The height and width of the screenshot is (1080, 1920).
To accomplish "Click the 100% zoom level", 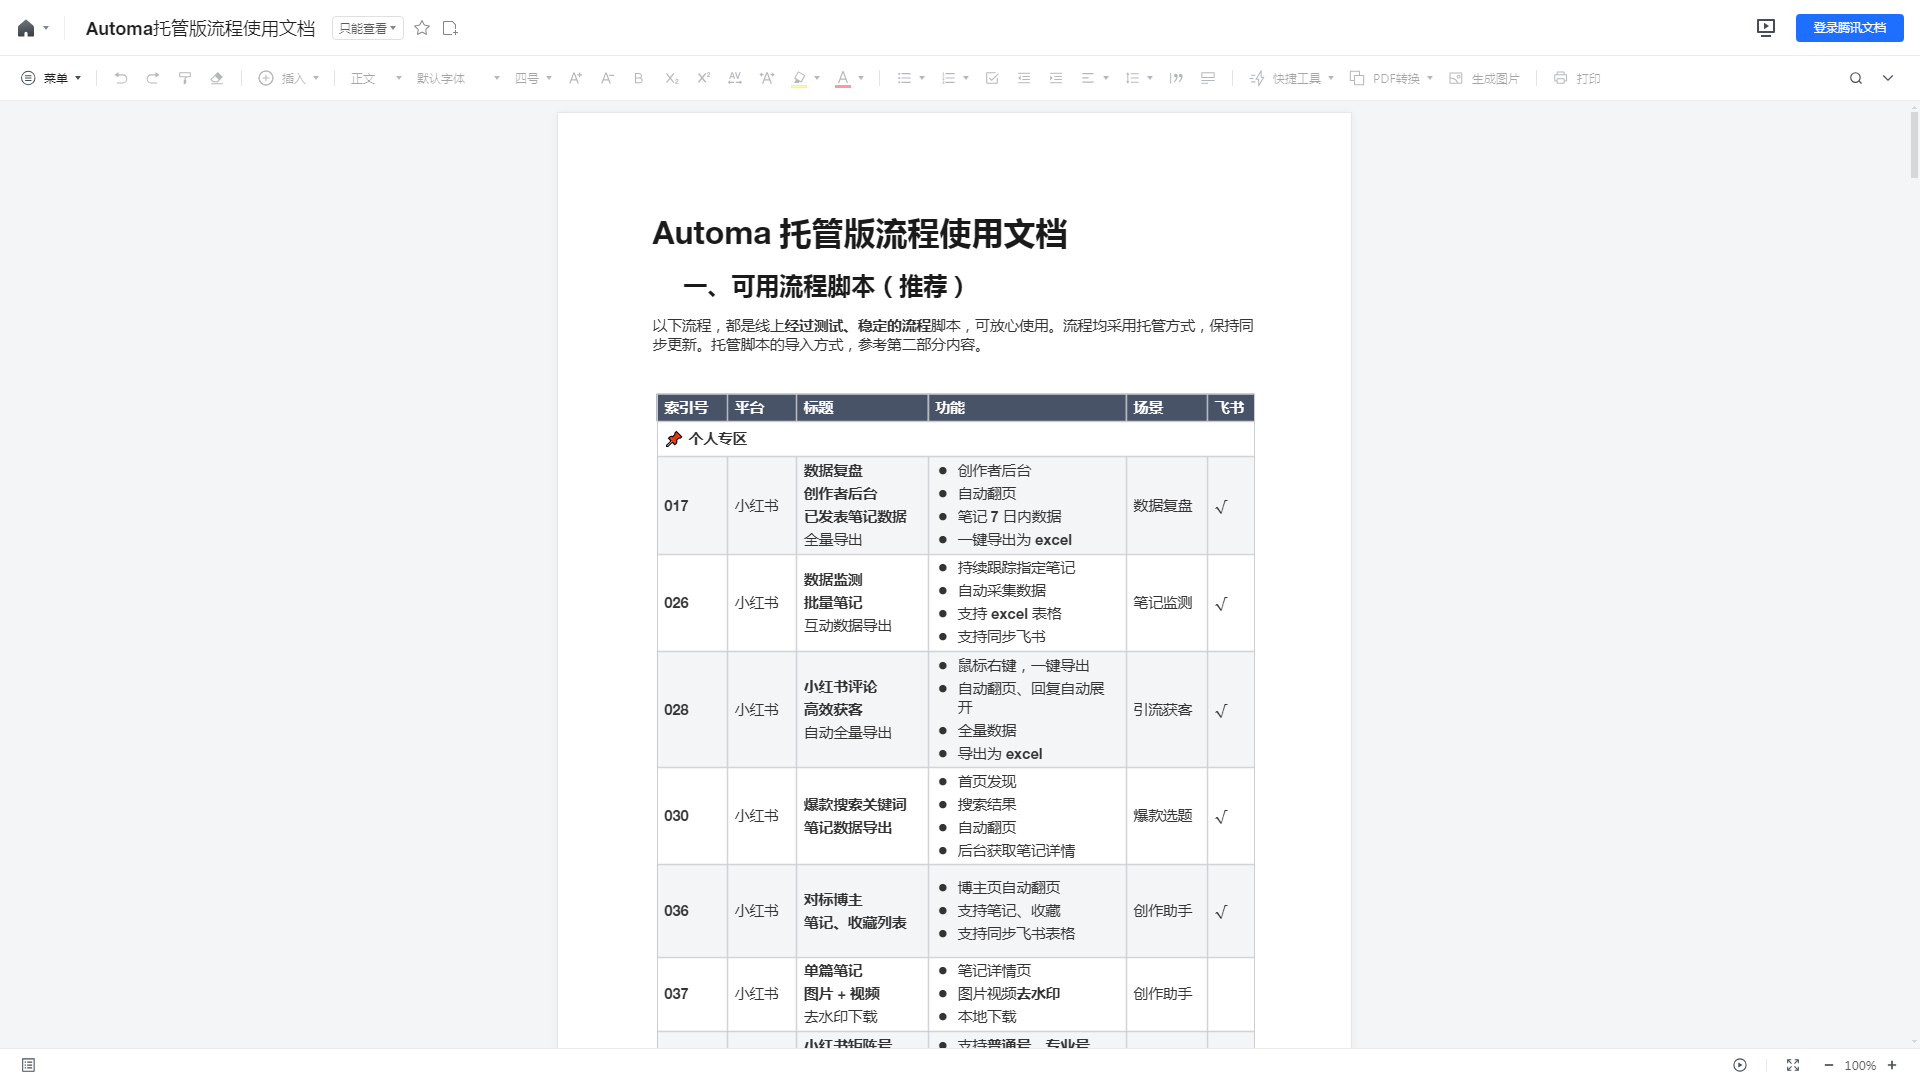I will [1860, 1066].
